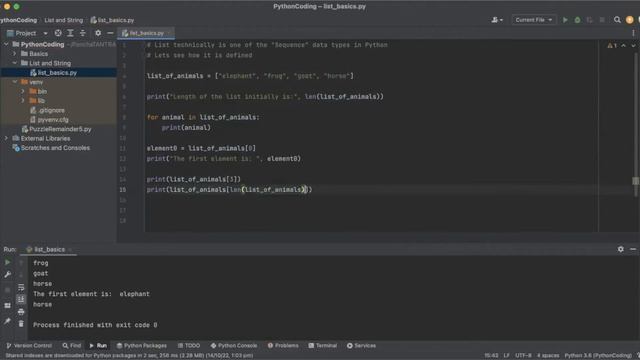This screenshot has width=640, height=360.
Task: Click the 15:43 caret position in the status bar
Action: click(491, 356)
